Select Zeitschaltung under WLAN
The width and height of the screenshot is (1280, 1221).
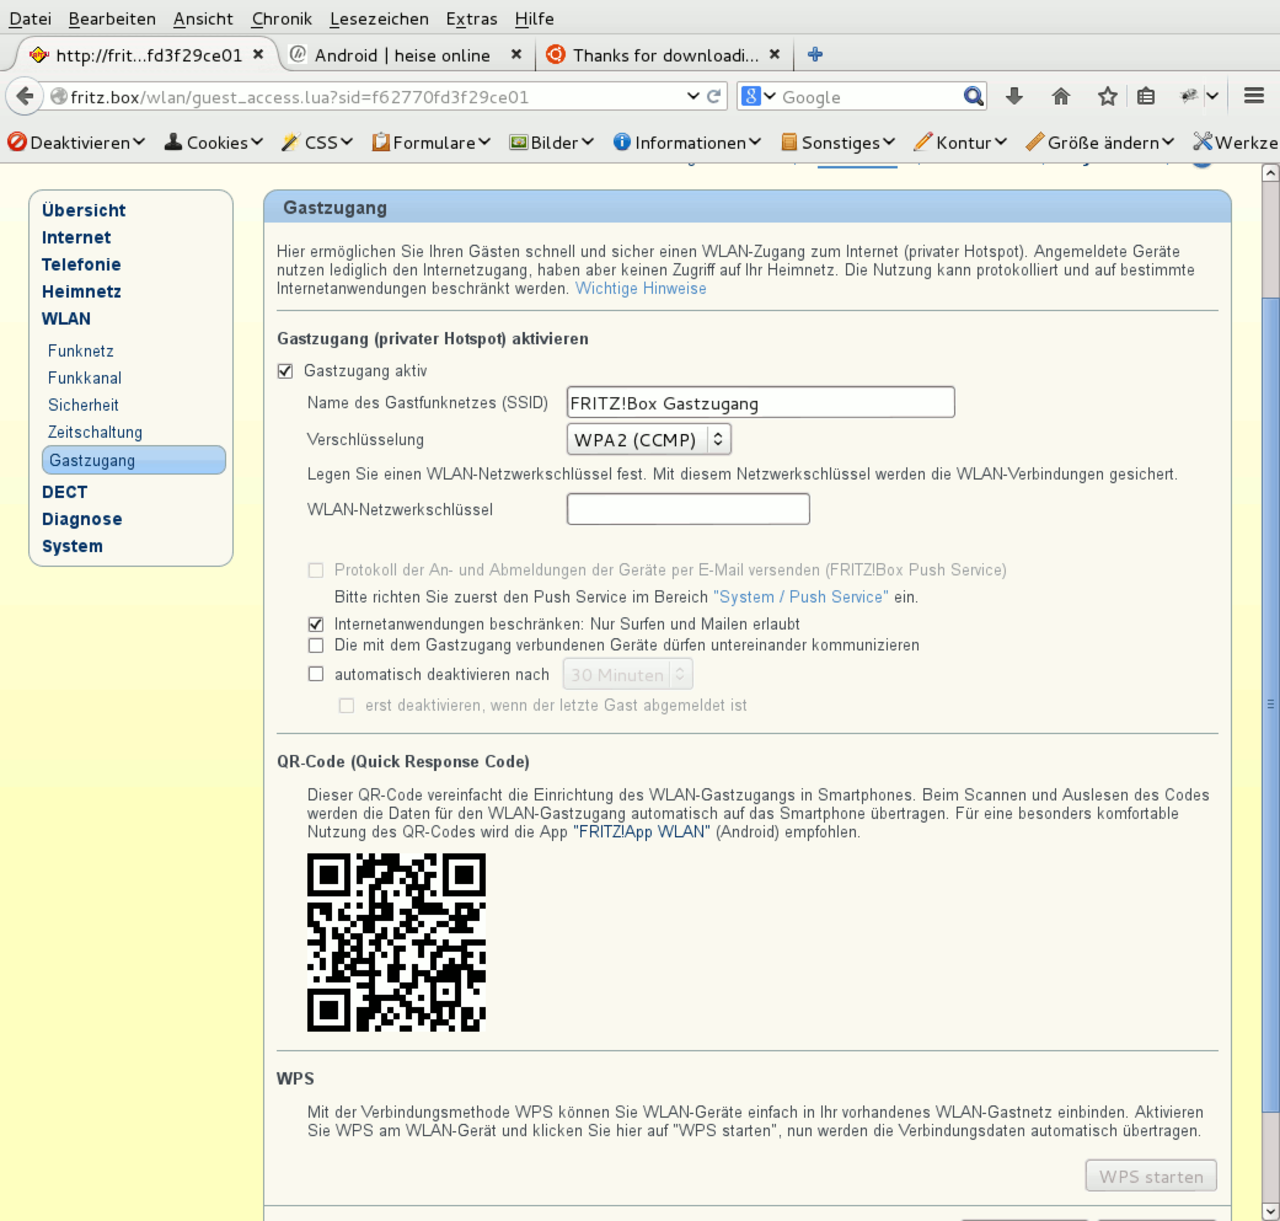(95, 432)
